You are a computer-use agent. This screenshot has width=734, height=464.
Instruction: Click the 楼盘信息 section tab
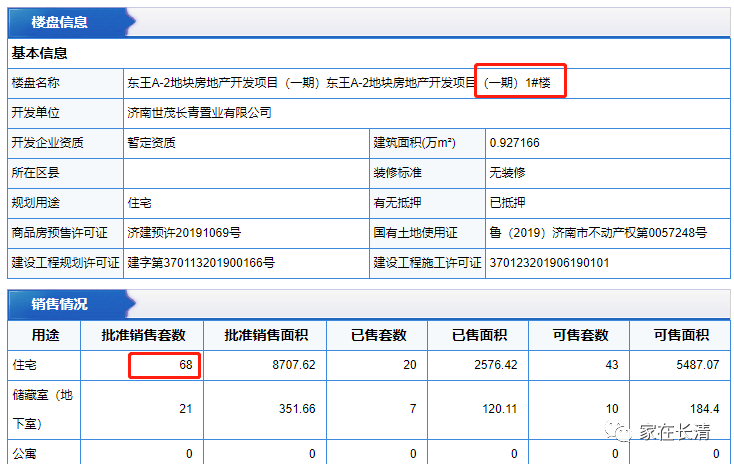tap(58, 21)
